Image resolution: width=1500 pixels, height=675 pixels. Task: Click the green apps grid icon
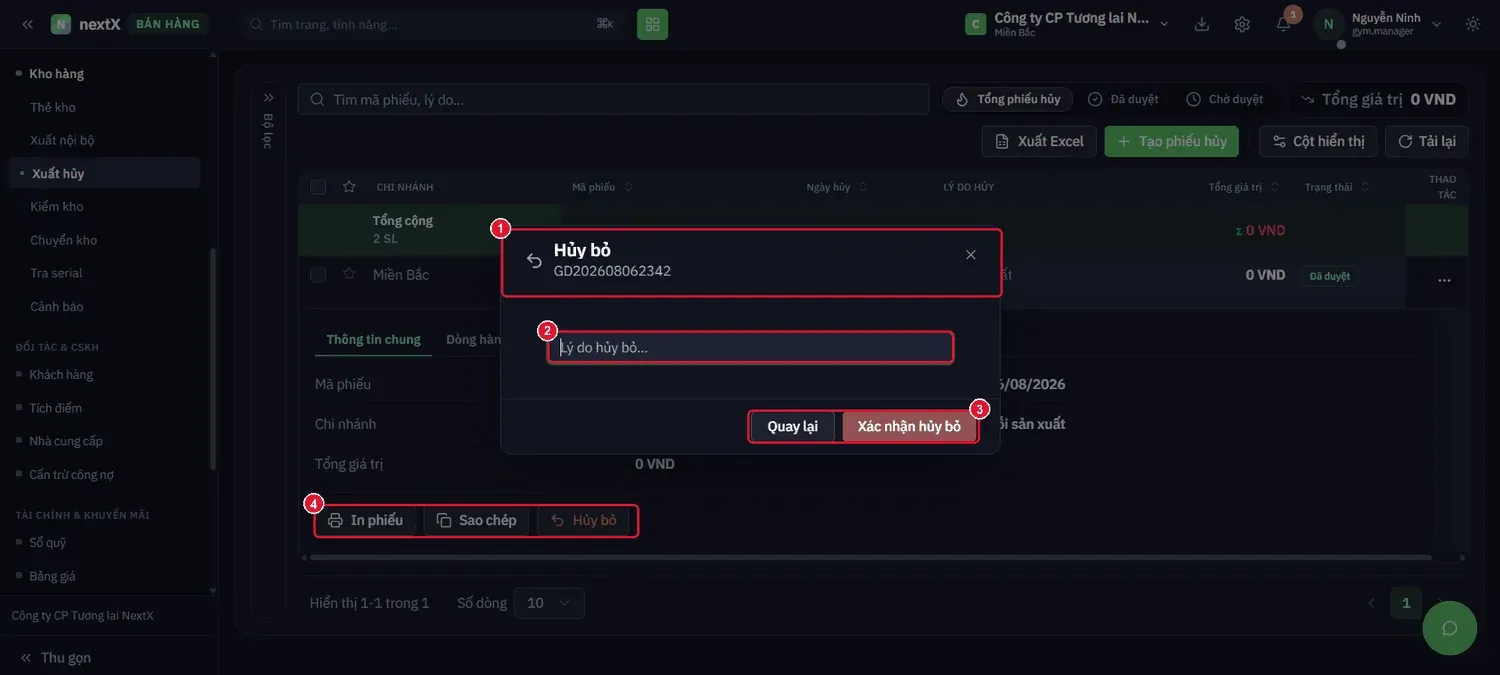pyautogui.click(x=652, y=24)
